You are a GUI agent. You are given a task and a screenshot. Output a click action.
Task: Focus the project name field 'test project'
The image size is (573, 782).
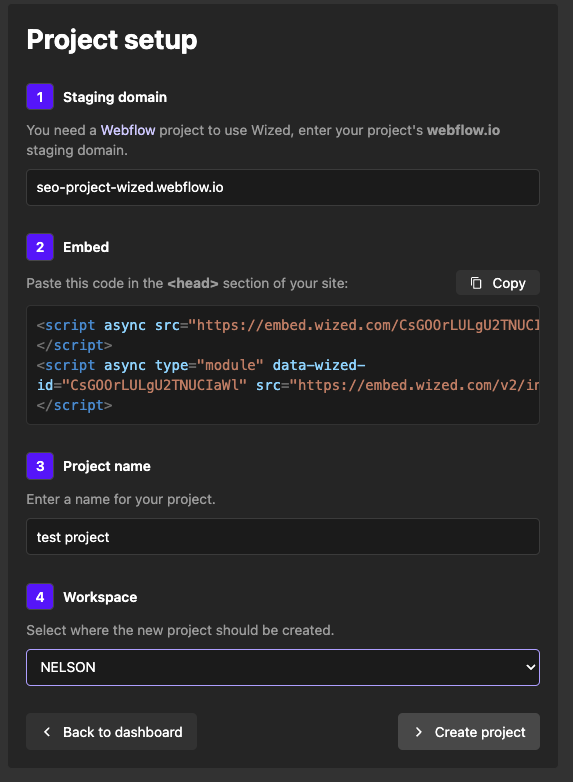tap(283, 537)
